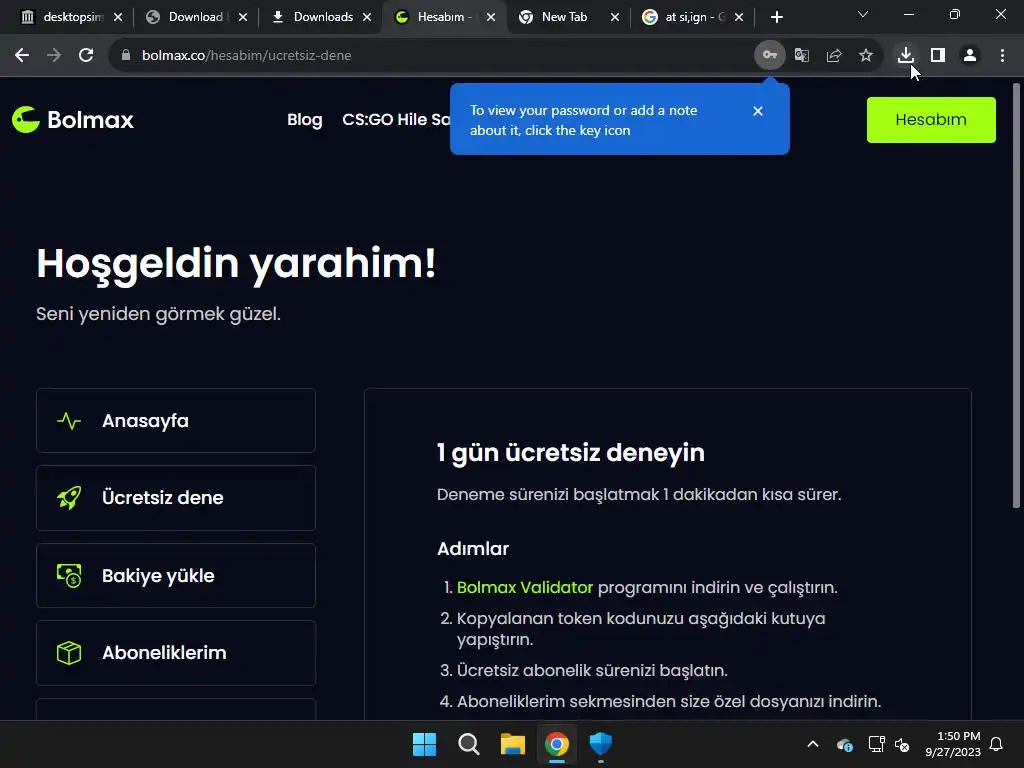
Task: Close the at si,ign Google tab
Action: click(739, 17)
